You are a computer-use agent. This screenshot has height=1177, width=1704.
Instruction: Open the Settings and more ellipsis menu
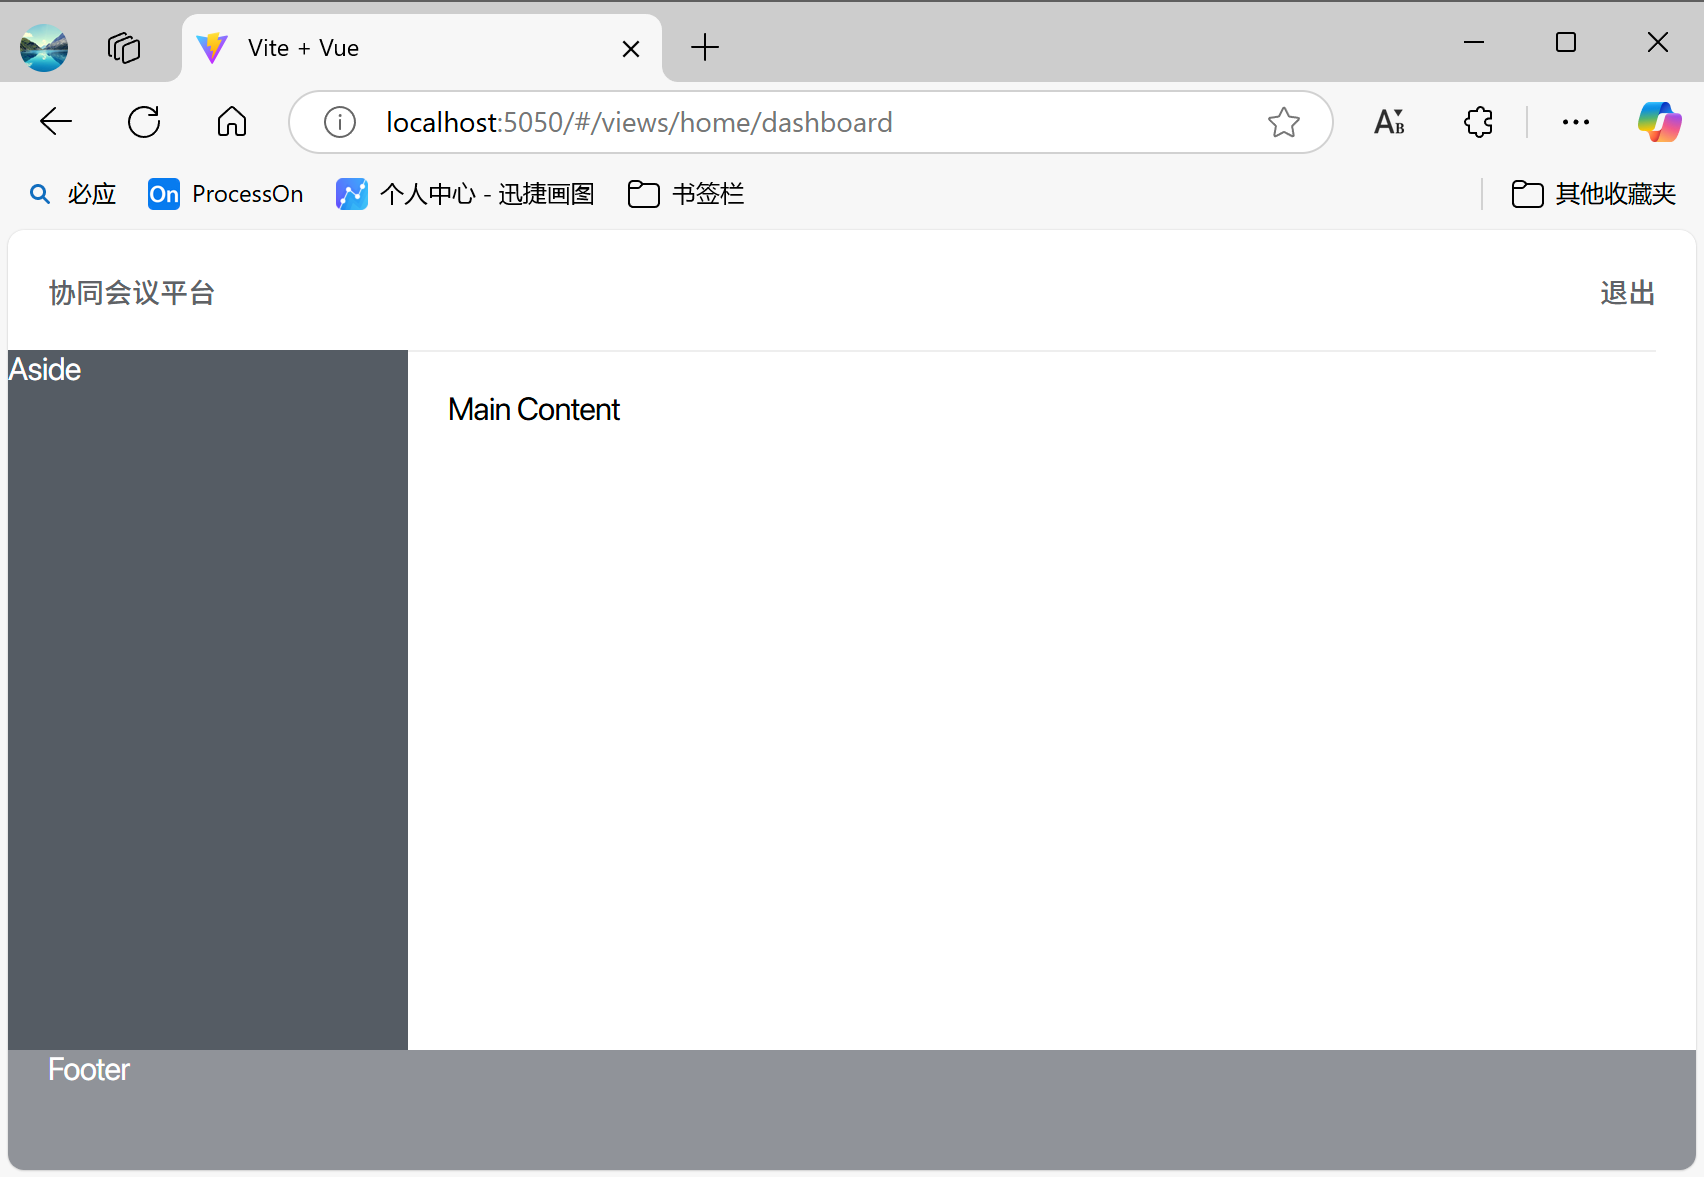coord(1576,122)
